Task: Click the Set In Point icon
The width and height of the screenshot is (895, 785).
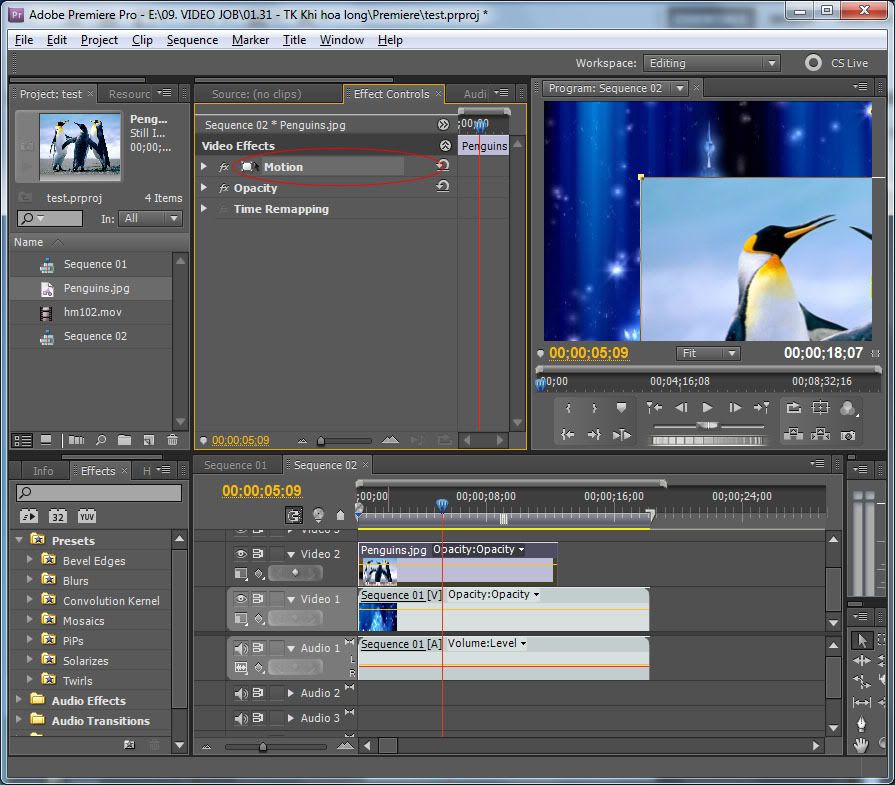Action: (x=568, y=408)
